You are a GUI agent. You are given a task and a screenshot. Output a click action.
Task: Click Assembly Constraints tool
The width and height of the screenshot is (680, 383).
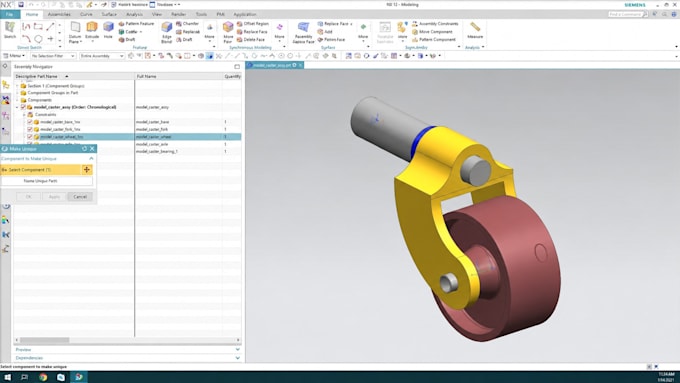point(435,24)
